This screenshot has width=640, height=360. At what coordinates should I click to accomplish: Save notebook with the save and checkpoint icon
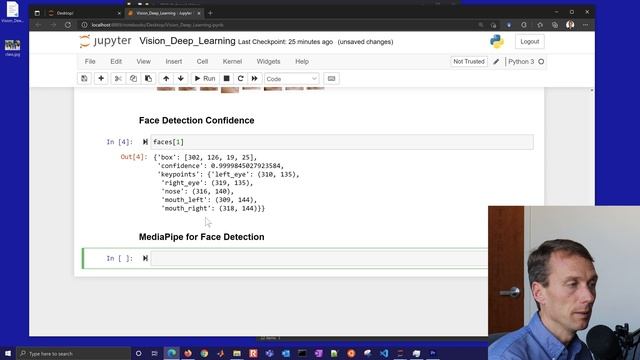(84, 78)
